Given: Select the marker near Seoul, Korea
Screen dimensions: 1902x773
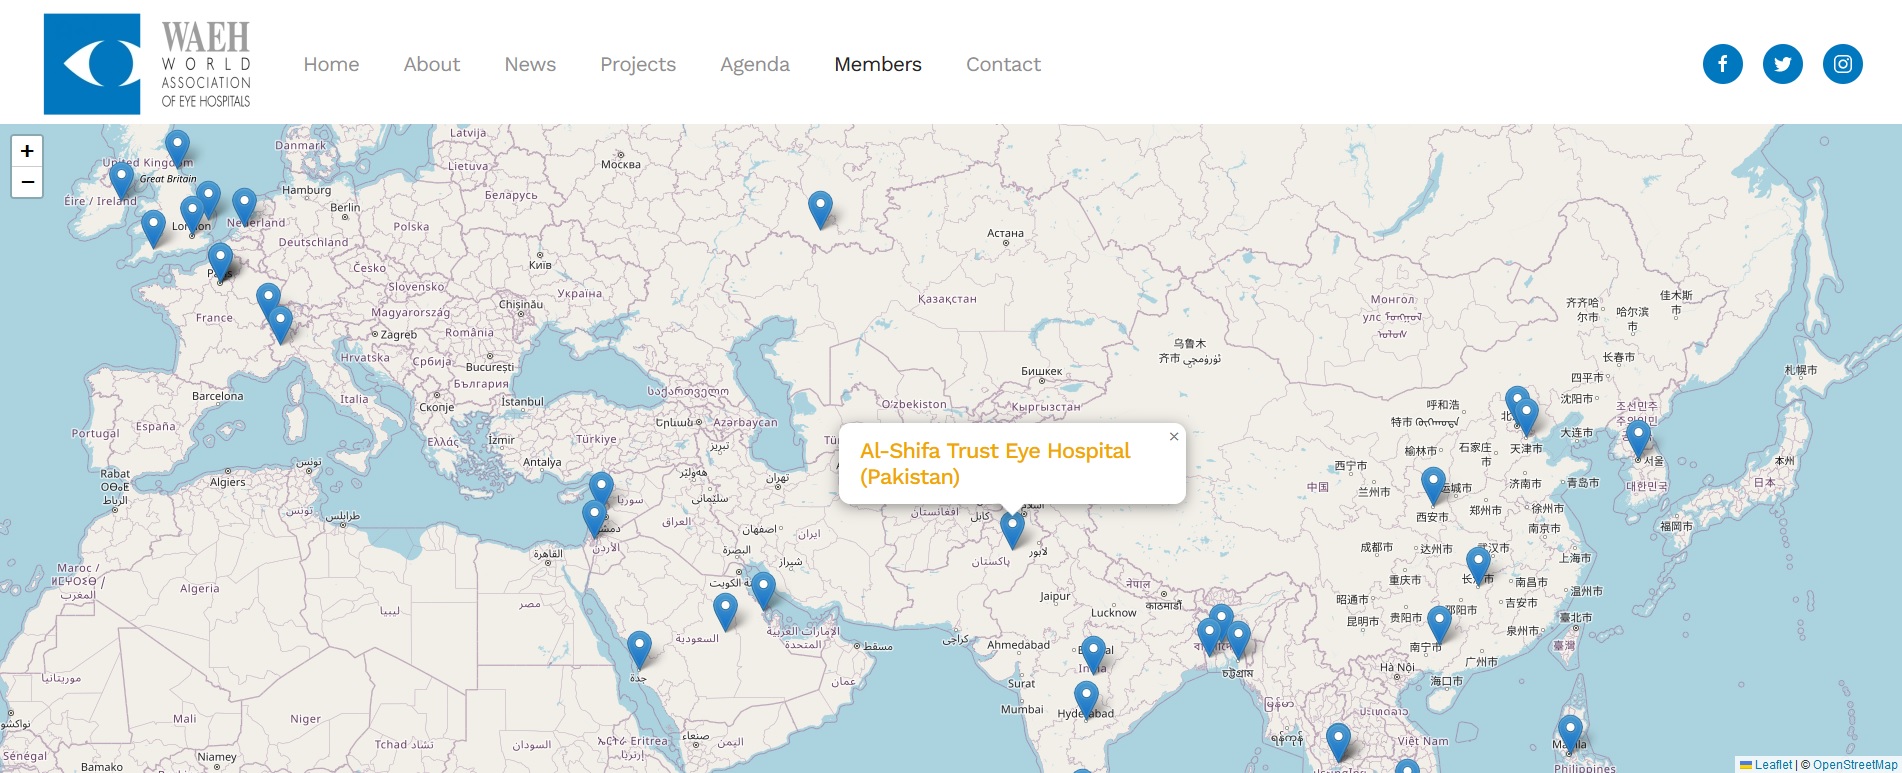Looking at the screenshot, I should click(x=1638, y=439).
